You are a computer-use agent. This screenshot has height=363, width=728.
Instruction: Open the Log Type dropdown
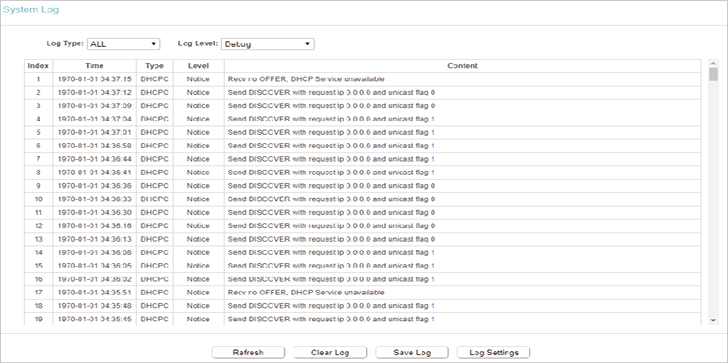pyautogui.click(x=124, y=44)
